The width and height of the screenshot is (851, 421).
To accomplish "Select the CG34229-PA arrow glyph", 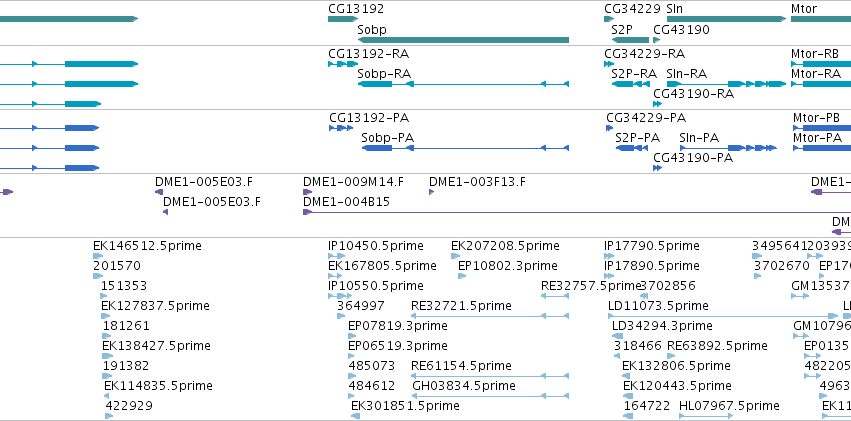I will (609, 128).
